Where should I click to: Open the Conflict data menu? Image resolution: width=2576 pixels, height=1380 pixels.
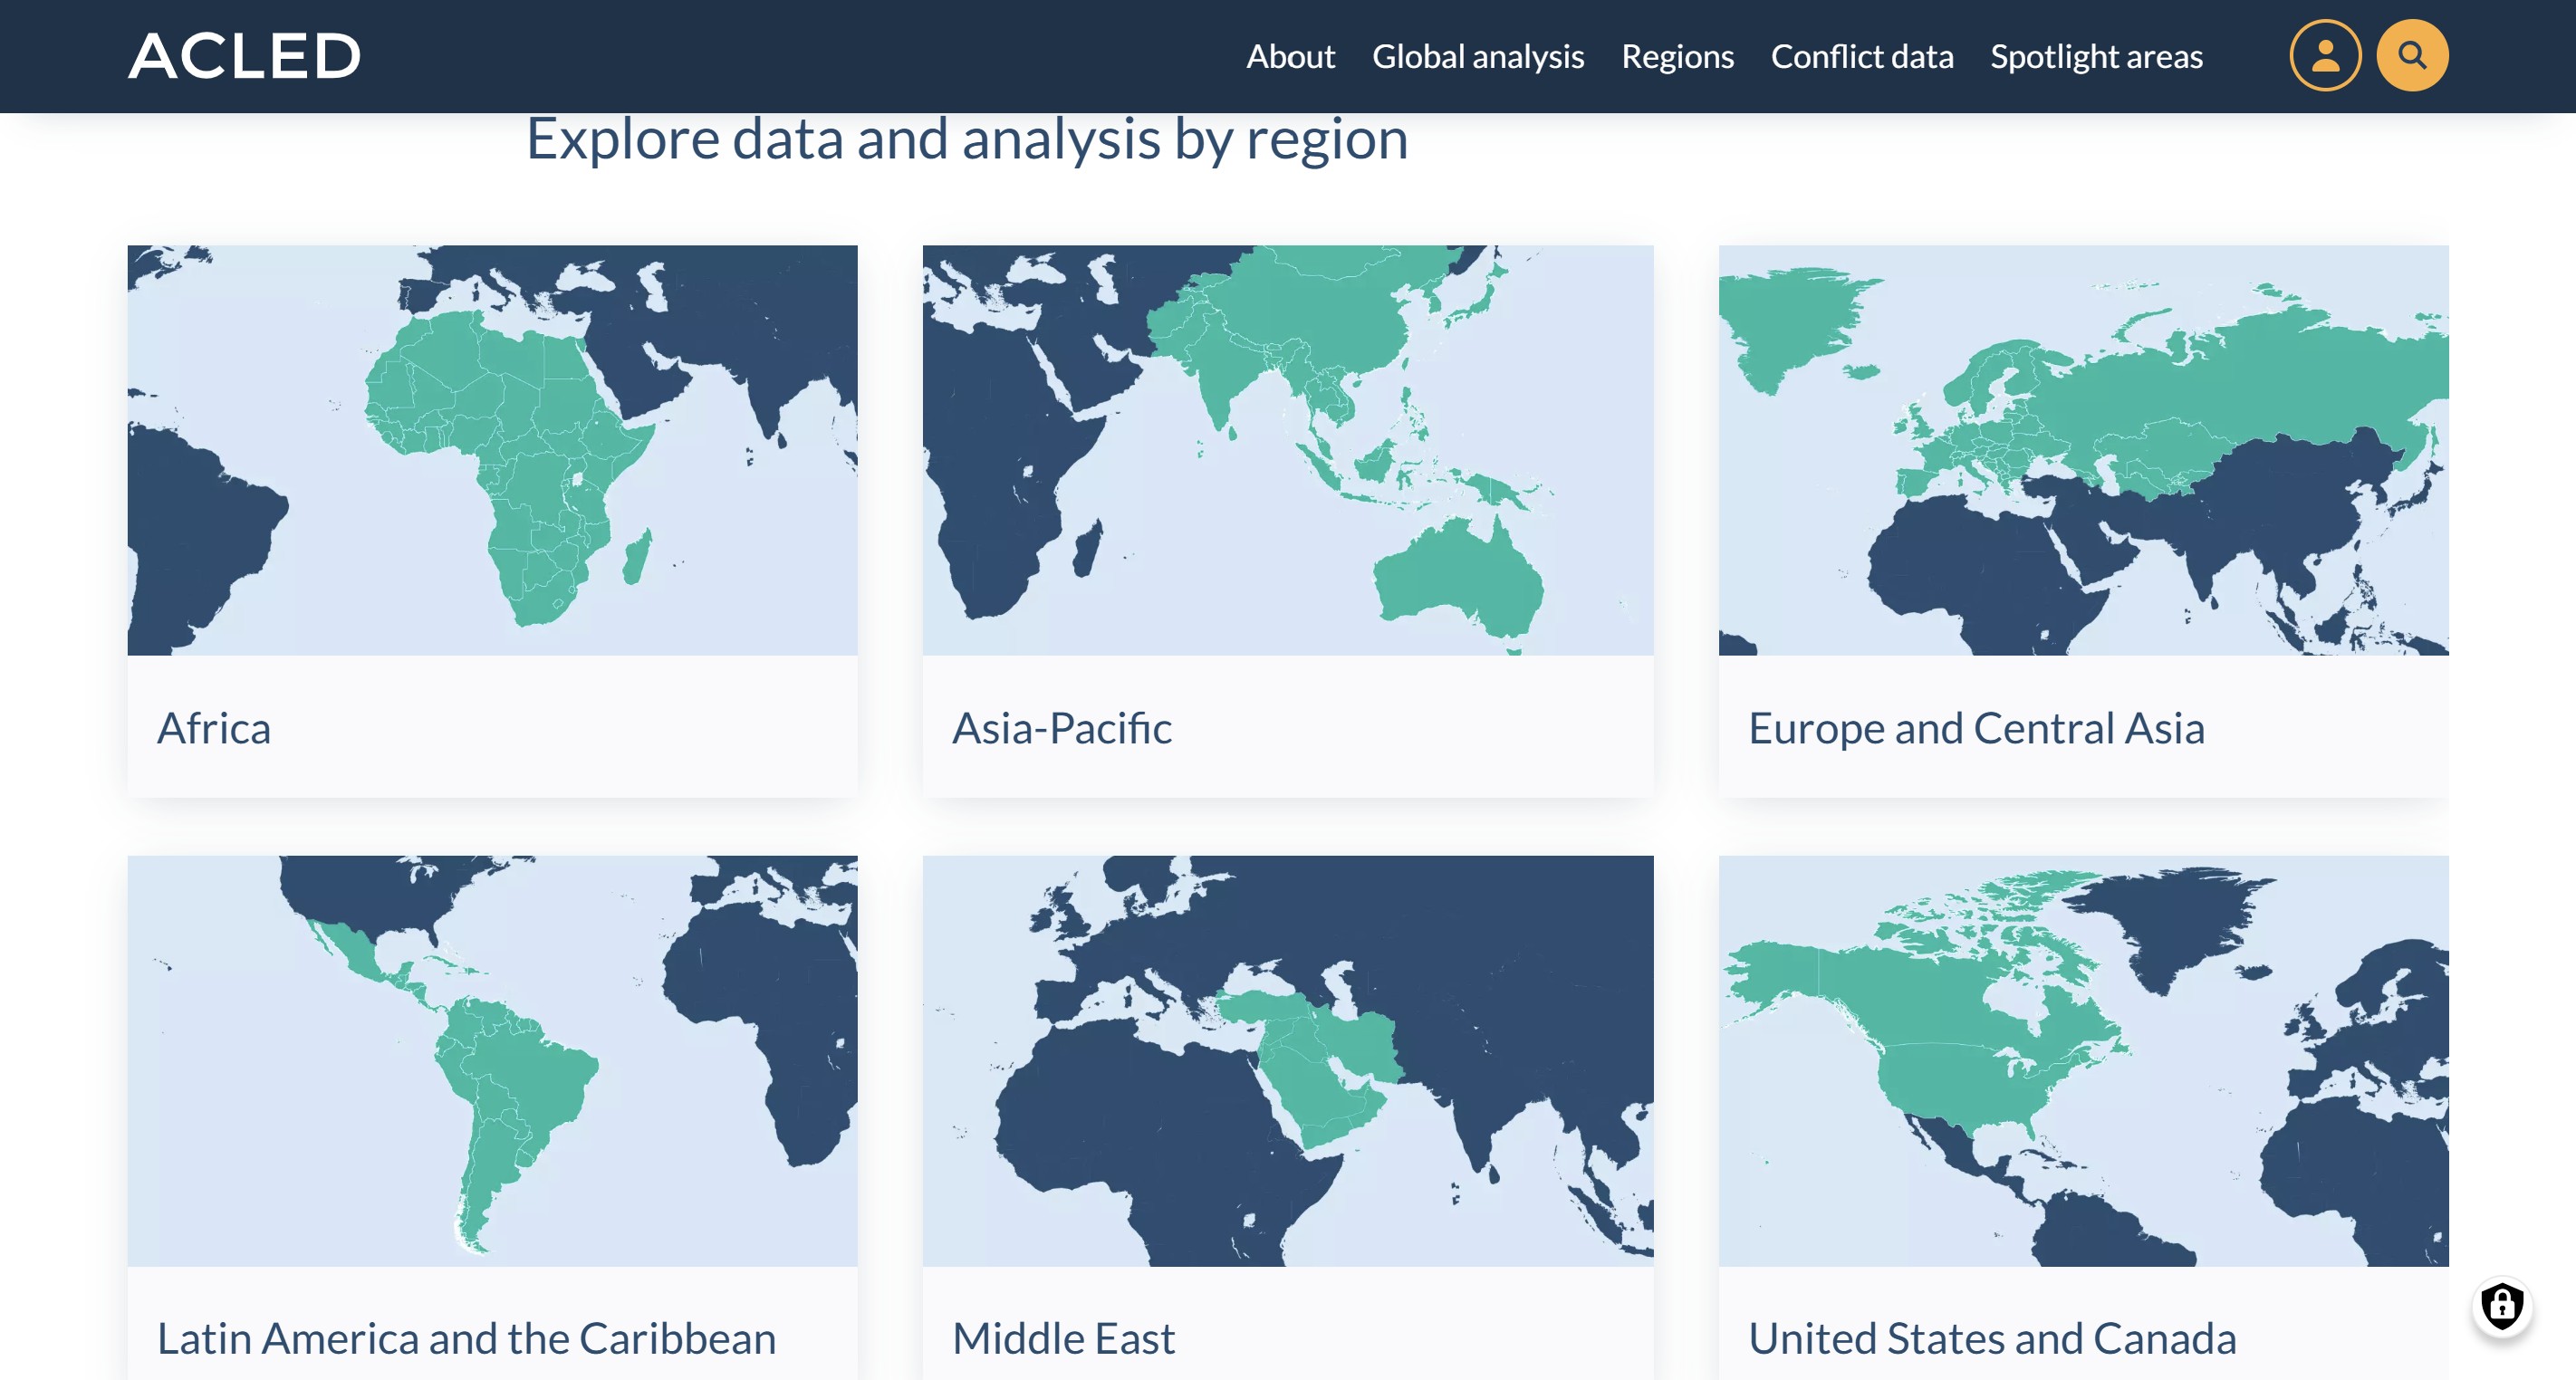pyautogui.click(x=1861, y=57)
